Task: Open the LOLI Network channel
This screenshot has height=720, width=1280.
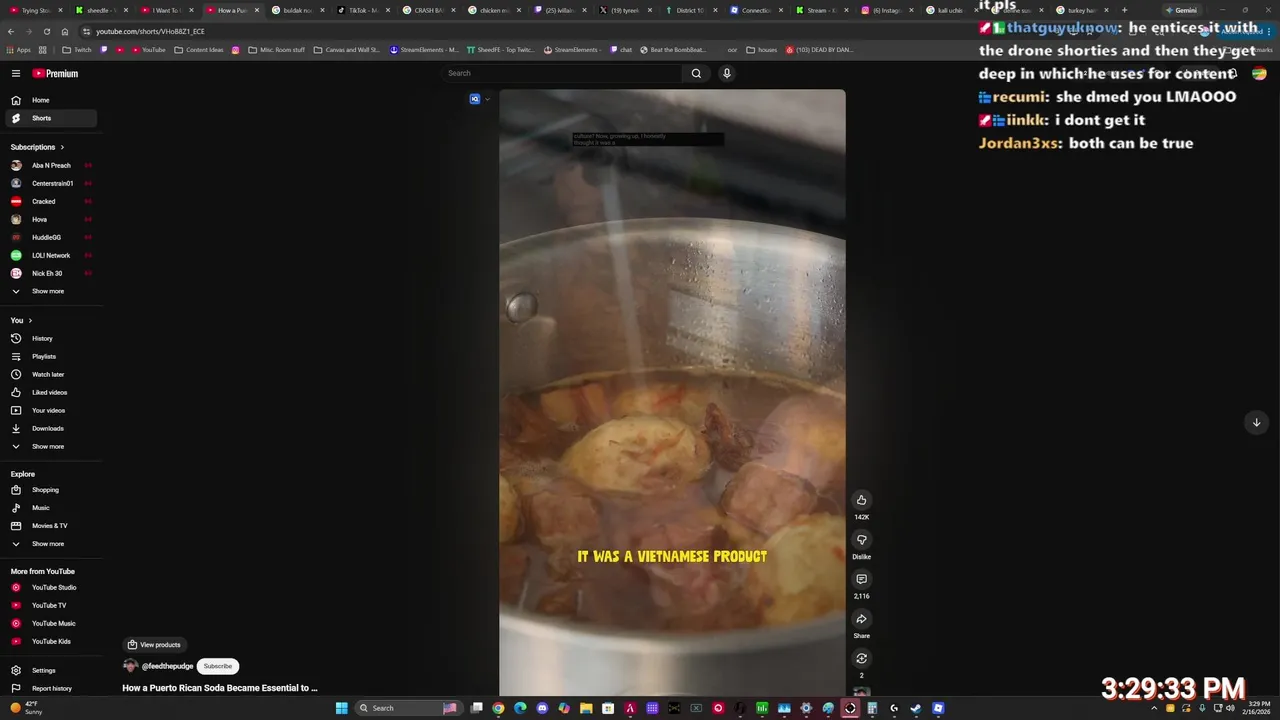Action: (49, 255)
